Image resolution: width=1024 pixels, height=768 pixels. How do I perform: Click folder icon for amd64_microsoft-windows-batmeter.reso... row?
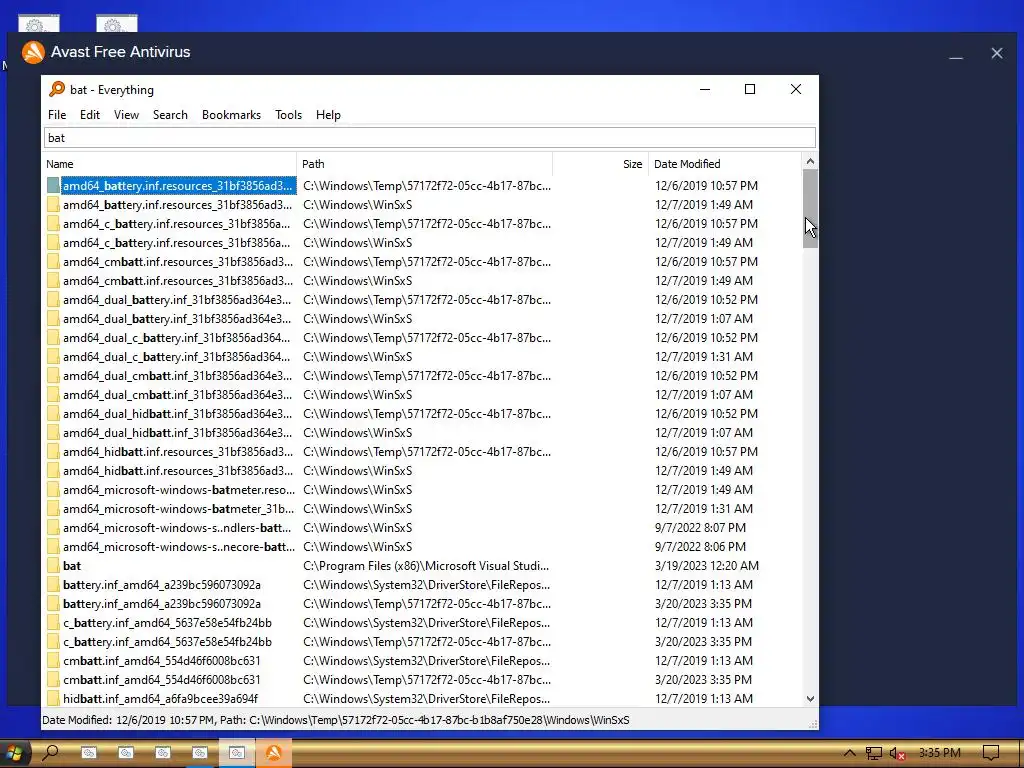point(53,490)
